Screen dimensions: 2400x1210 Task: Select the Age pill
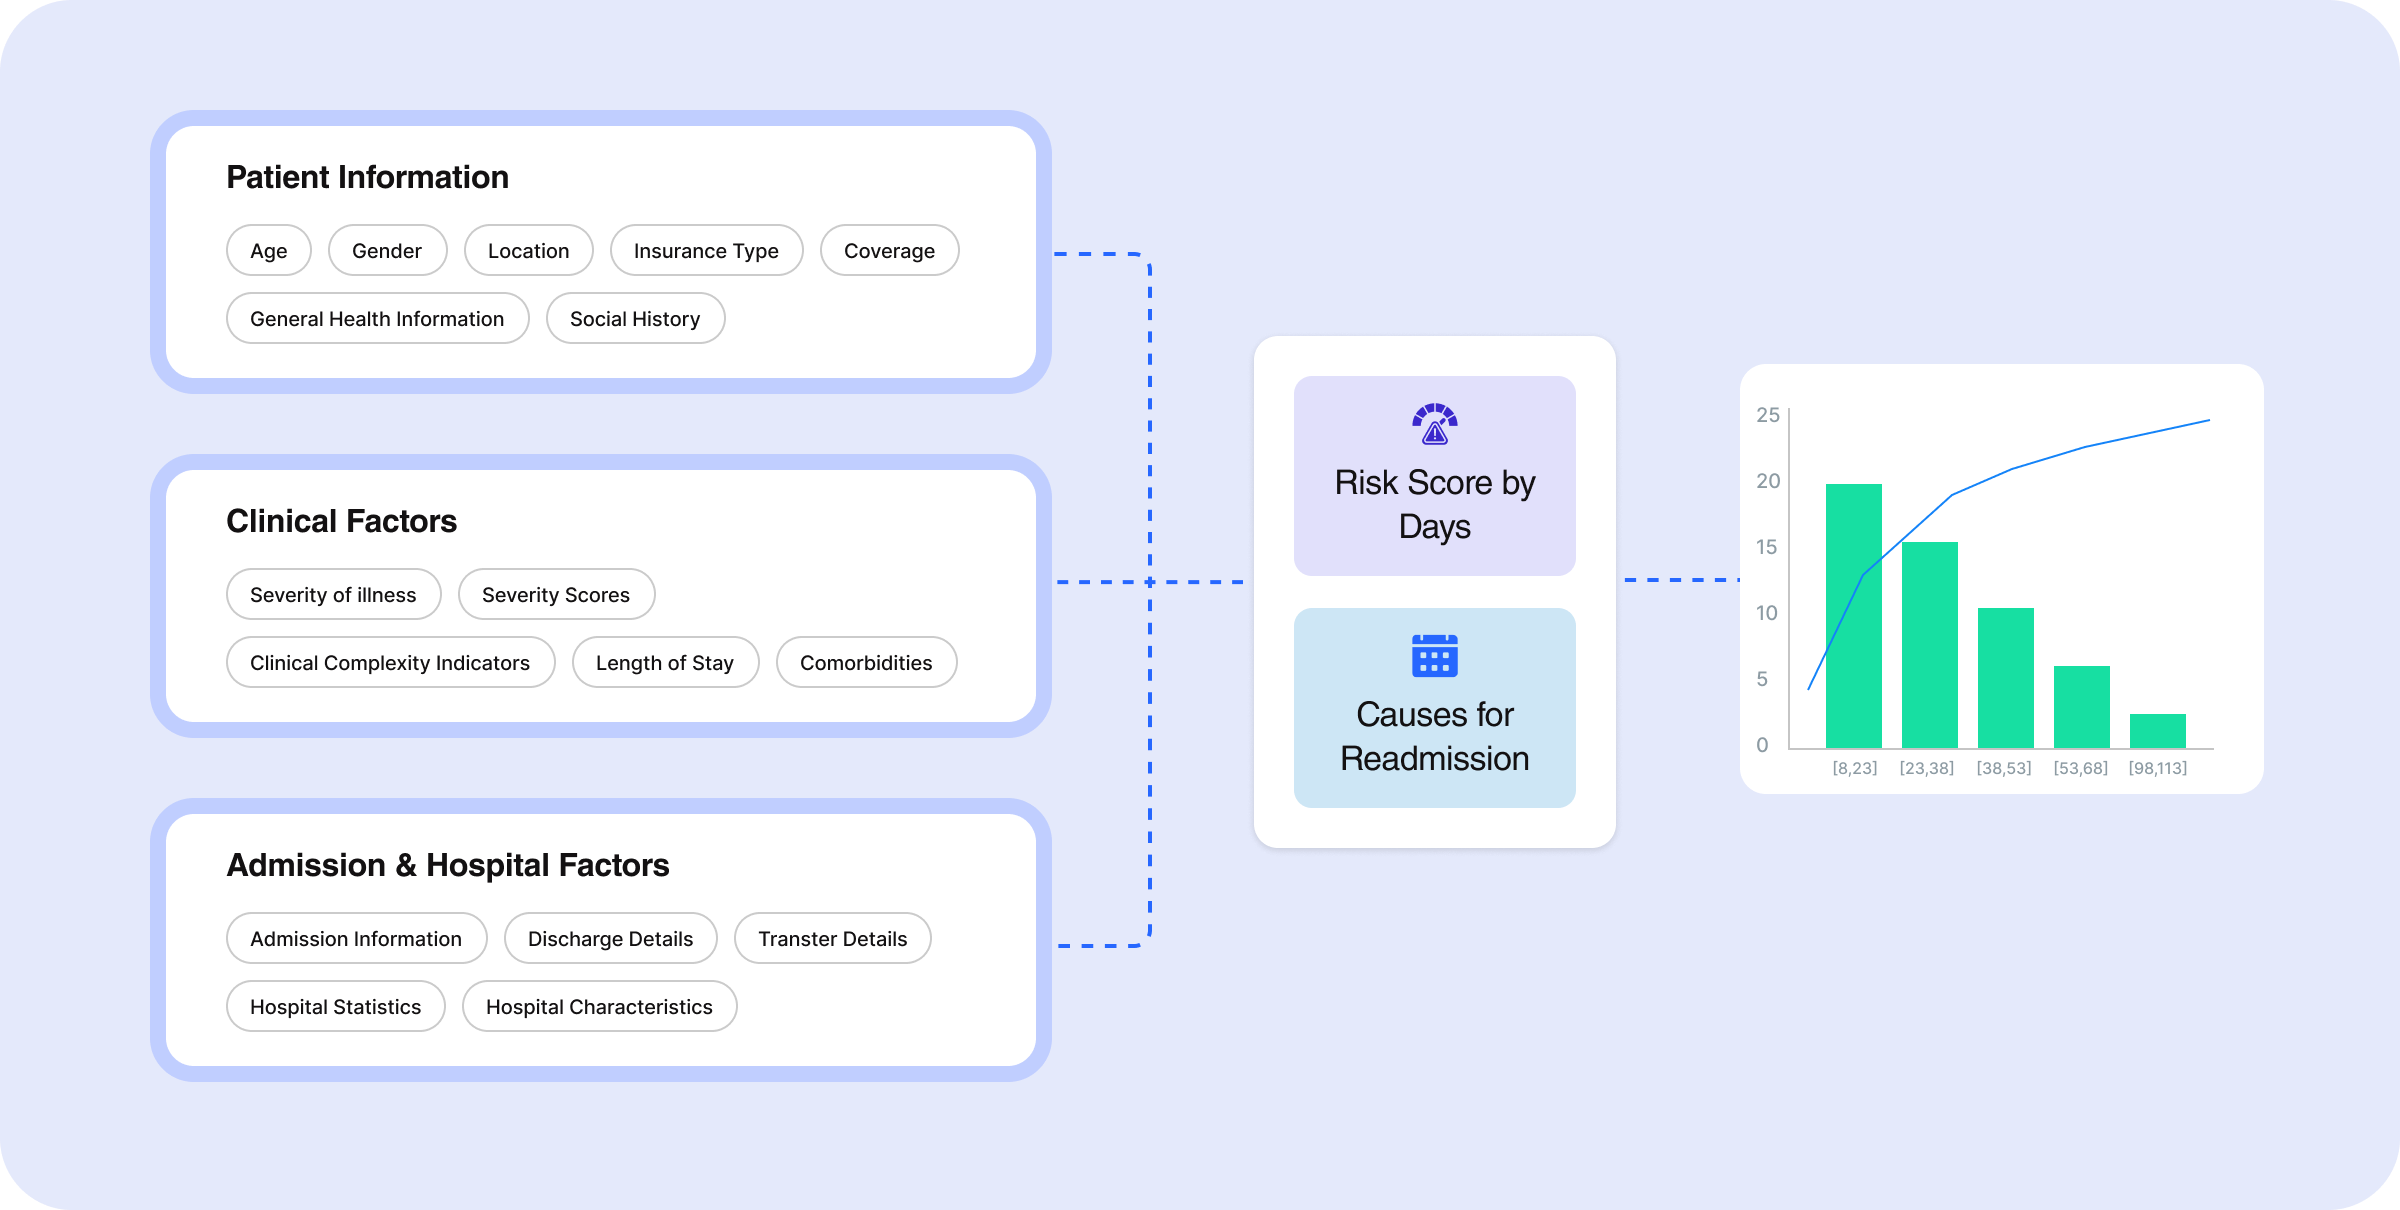click(x=269, y=250)
